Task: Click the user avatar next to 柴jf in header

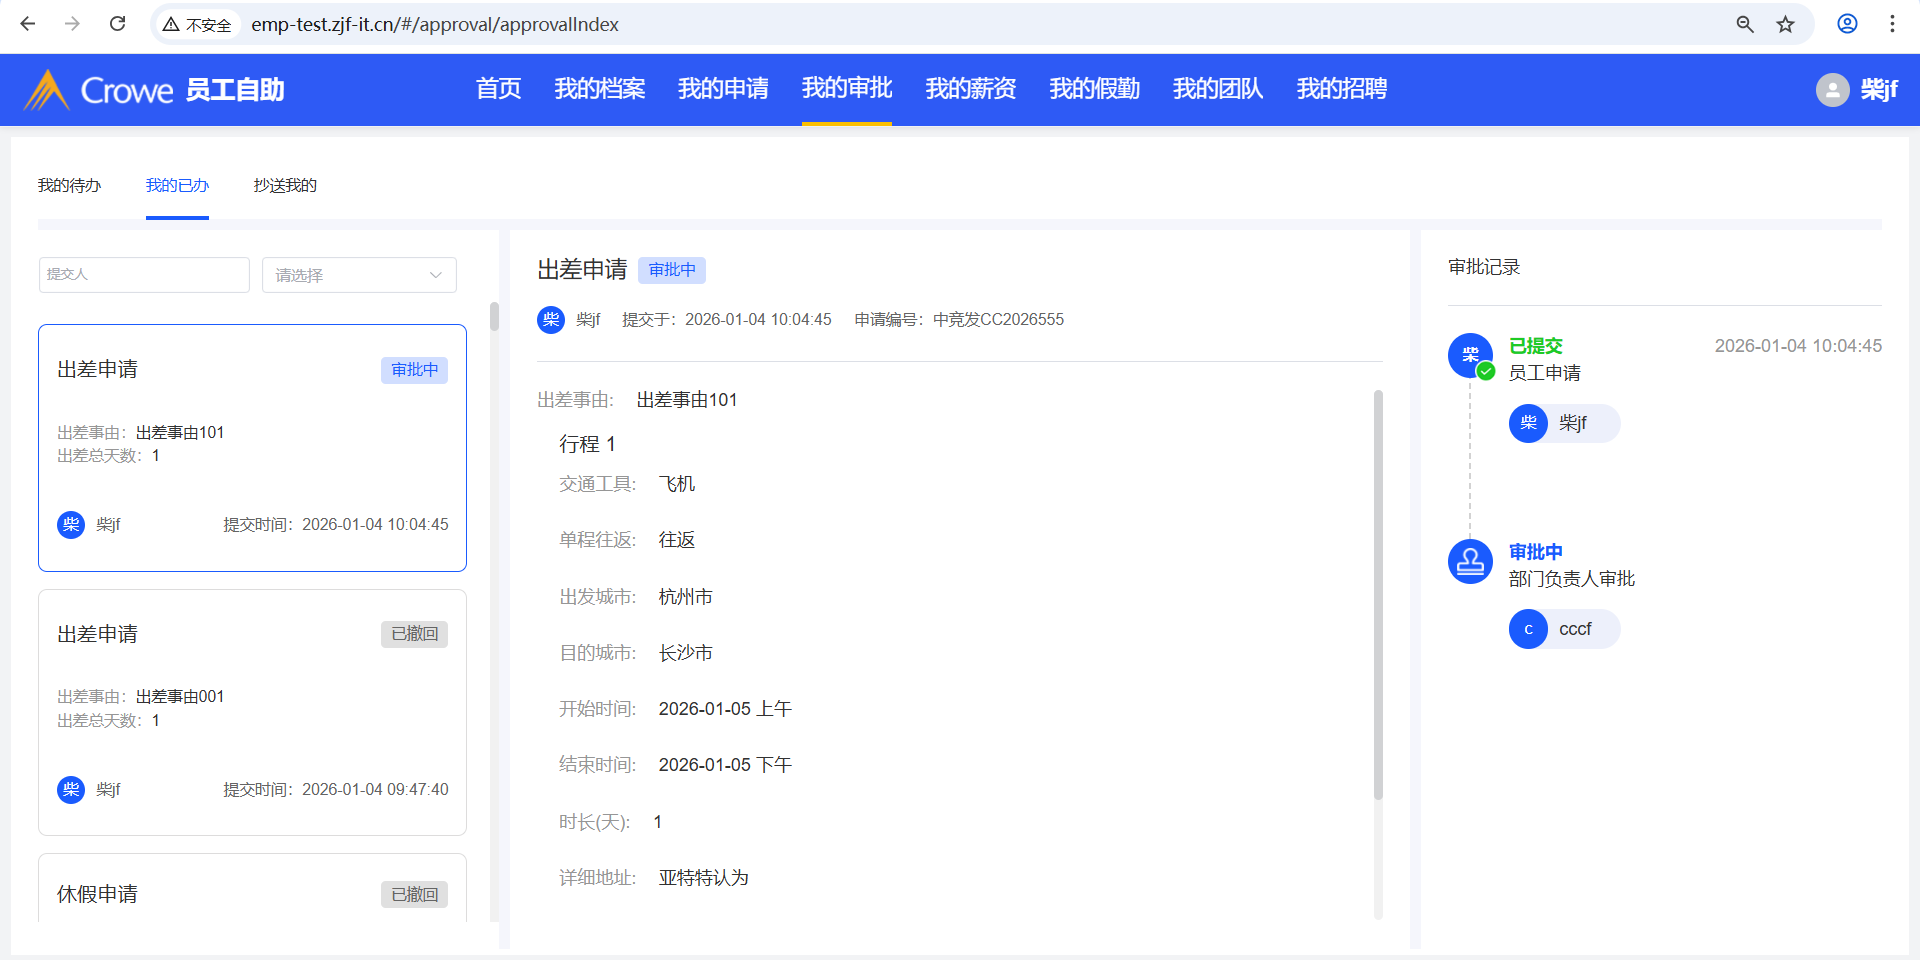Action: (x=1832, y=90)
